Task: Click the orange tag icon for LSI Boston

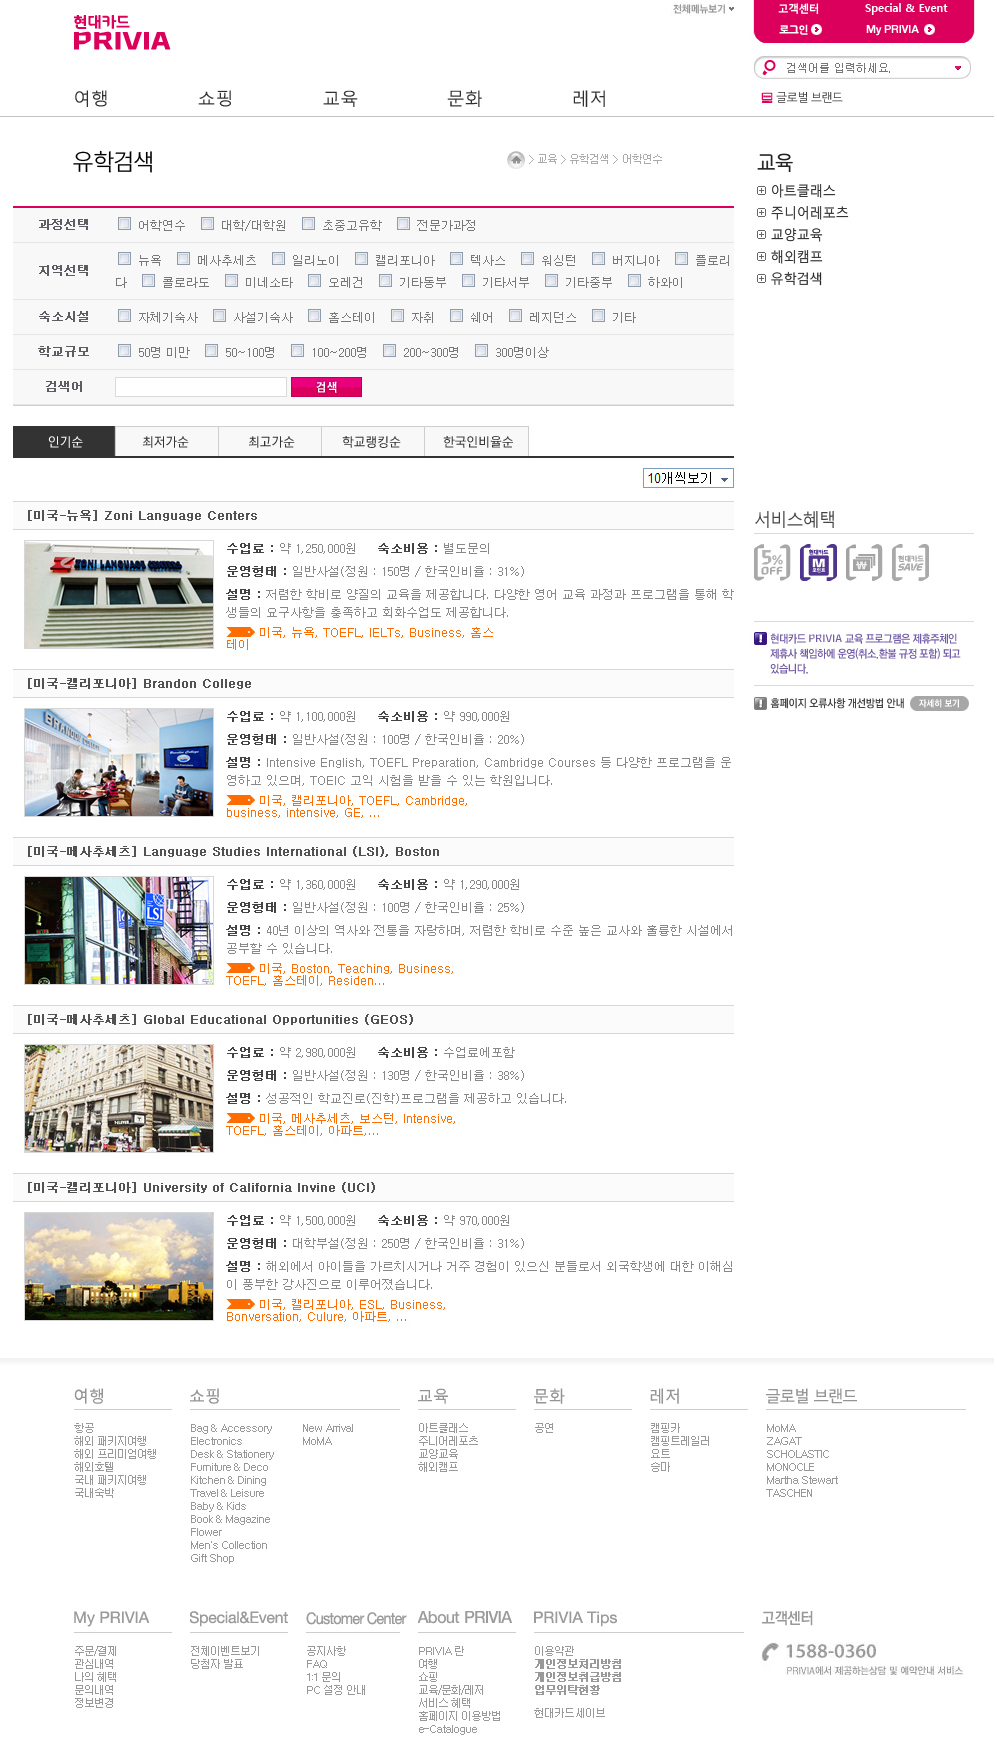Action: (240, 968)
